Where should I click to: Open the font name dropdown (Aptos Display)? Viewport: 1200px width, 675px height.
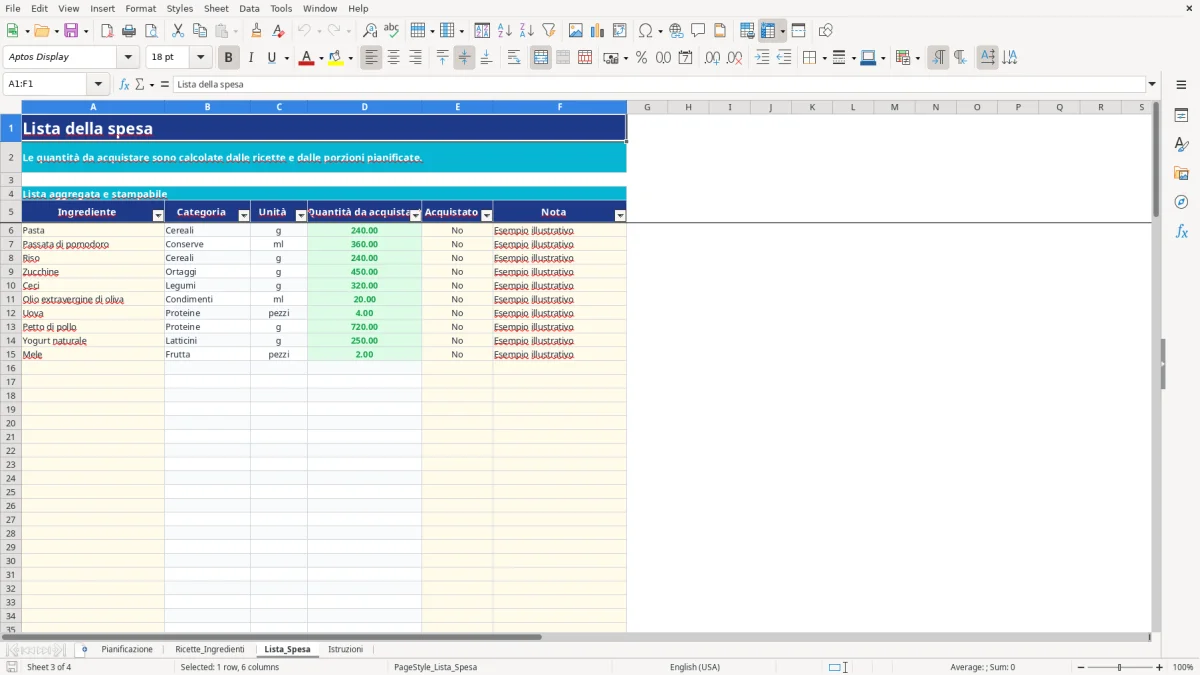point(128,57)
